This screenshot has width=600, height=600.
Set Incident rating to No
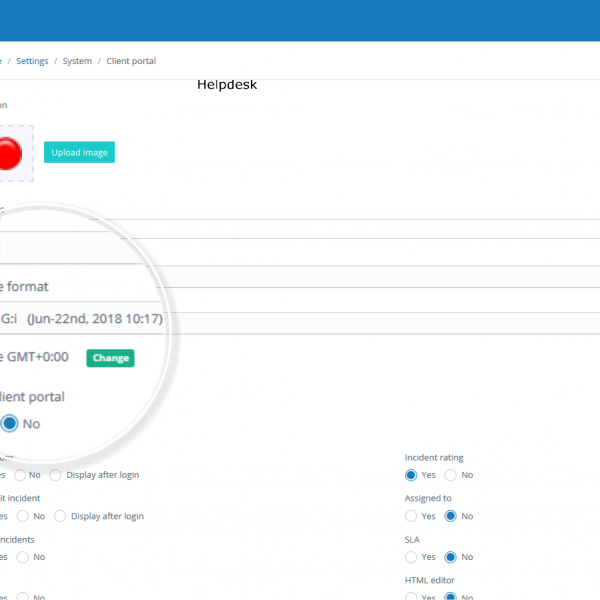coord(450,475)
